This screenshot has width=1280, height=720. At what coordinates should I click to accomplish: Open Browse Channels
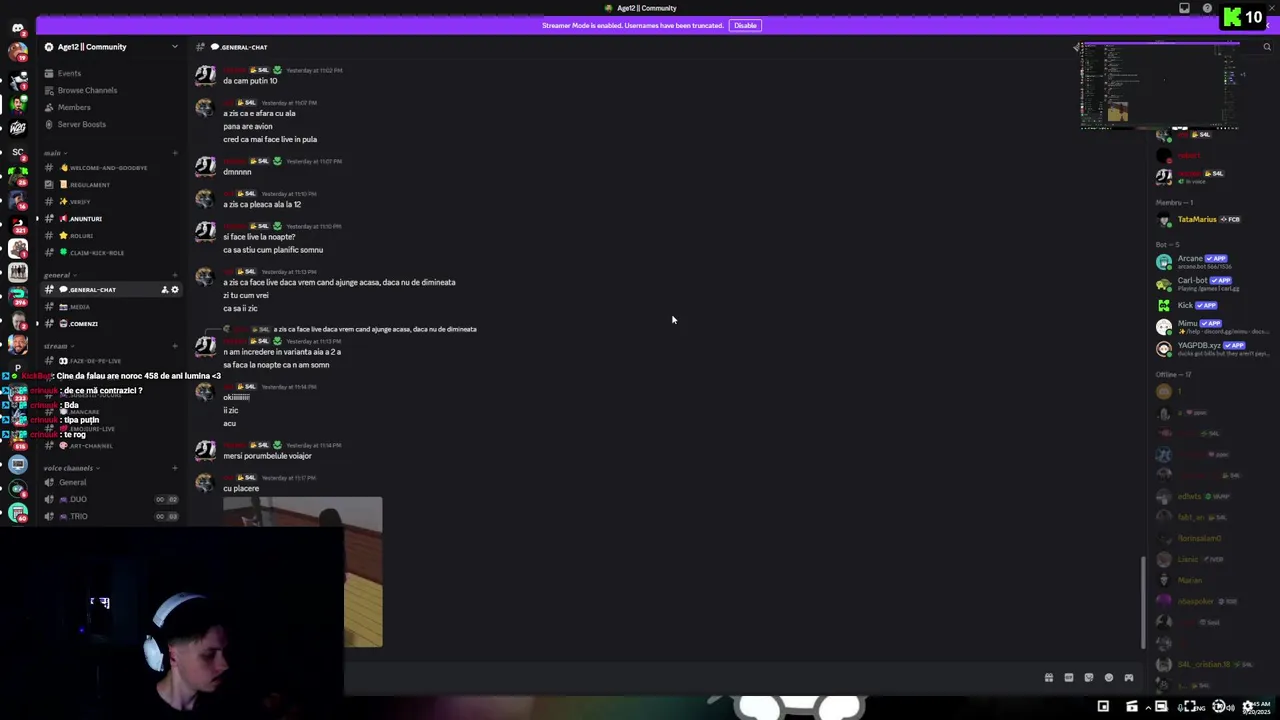click(110, 90)
